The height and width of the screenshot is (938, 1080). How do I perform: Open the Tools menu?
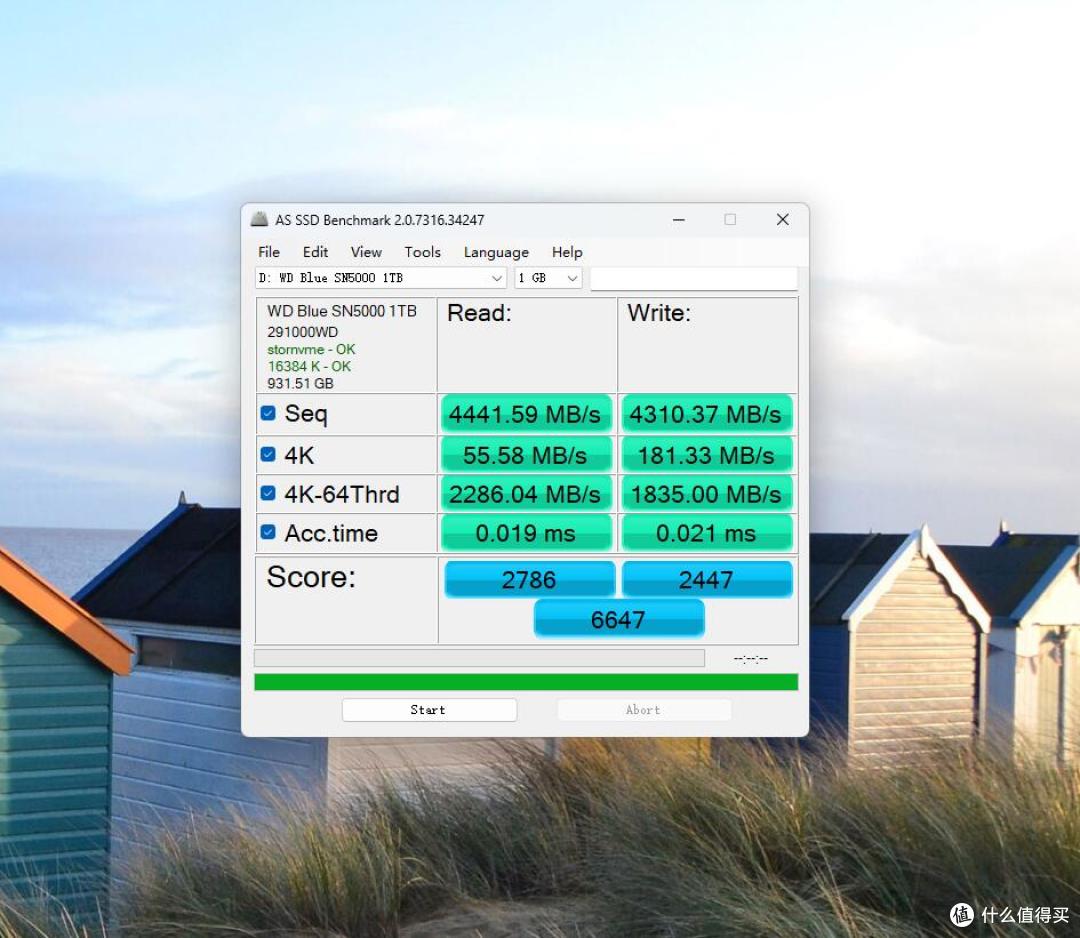422,252
